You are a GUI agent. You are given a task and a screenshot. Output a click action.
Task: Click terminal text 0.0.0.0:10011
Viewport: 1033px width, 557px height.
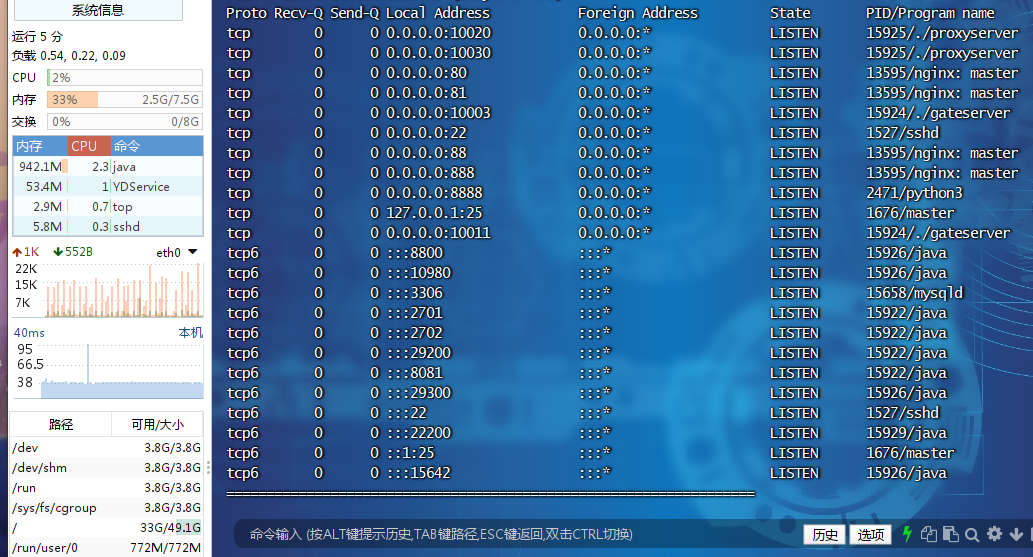pos(438,233)
